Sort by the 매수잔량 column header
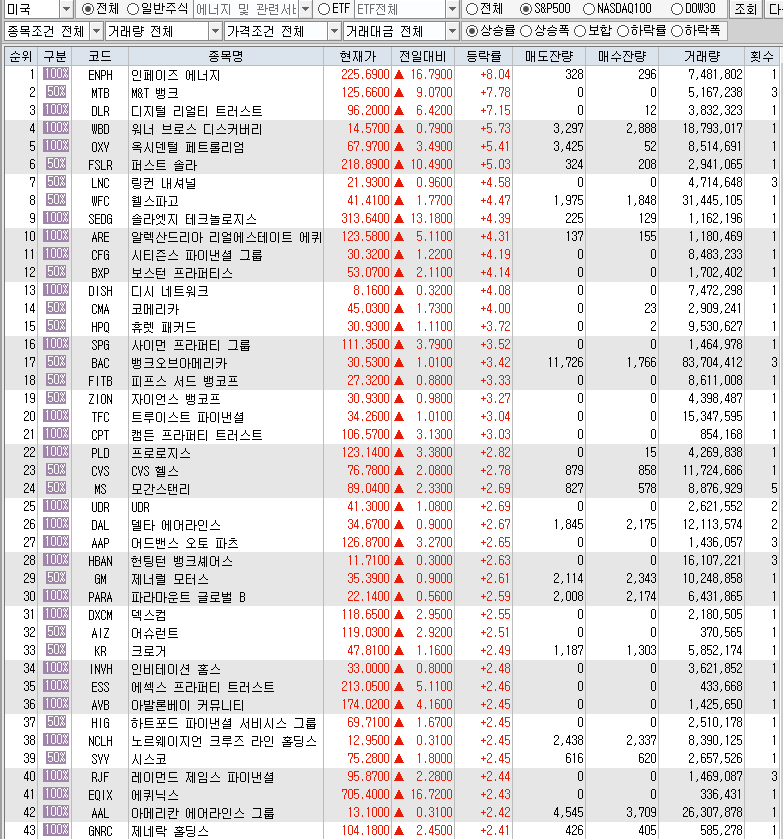The height and width of the screenshot is (839, 783). [x=621, y=56]
